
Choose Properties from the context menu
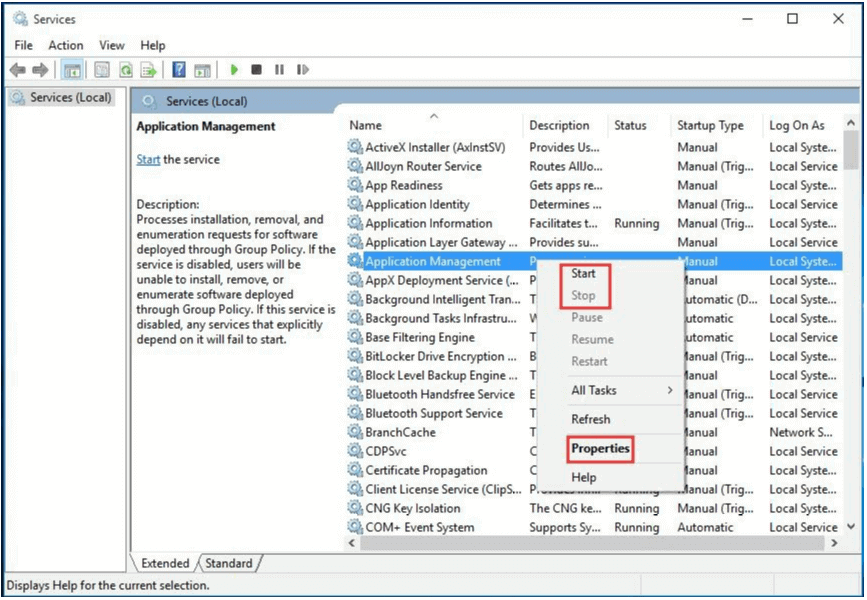[x=600, y=449]
